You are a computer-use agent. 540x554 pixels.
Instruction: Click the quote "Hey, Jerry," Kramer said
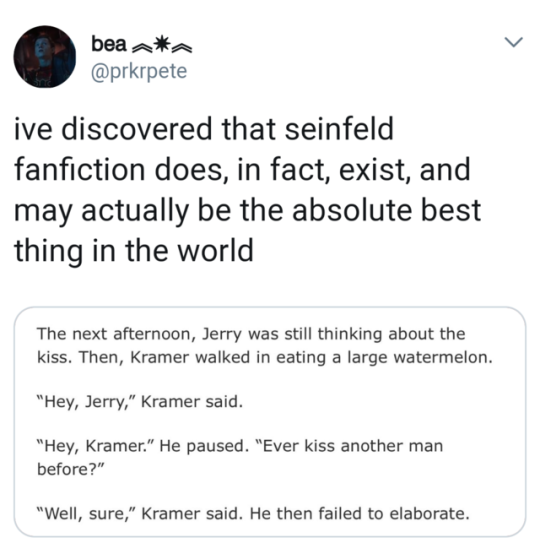(x=140, y=402)
